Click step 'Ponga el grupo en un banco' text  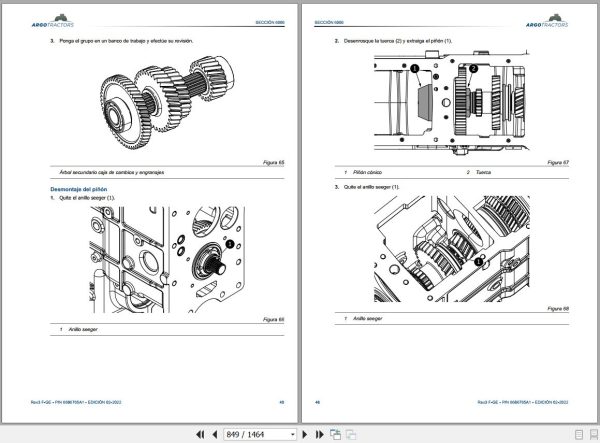[x=126, y=41]
